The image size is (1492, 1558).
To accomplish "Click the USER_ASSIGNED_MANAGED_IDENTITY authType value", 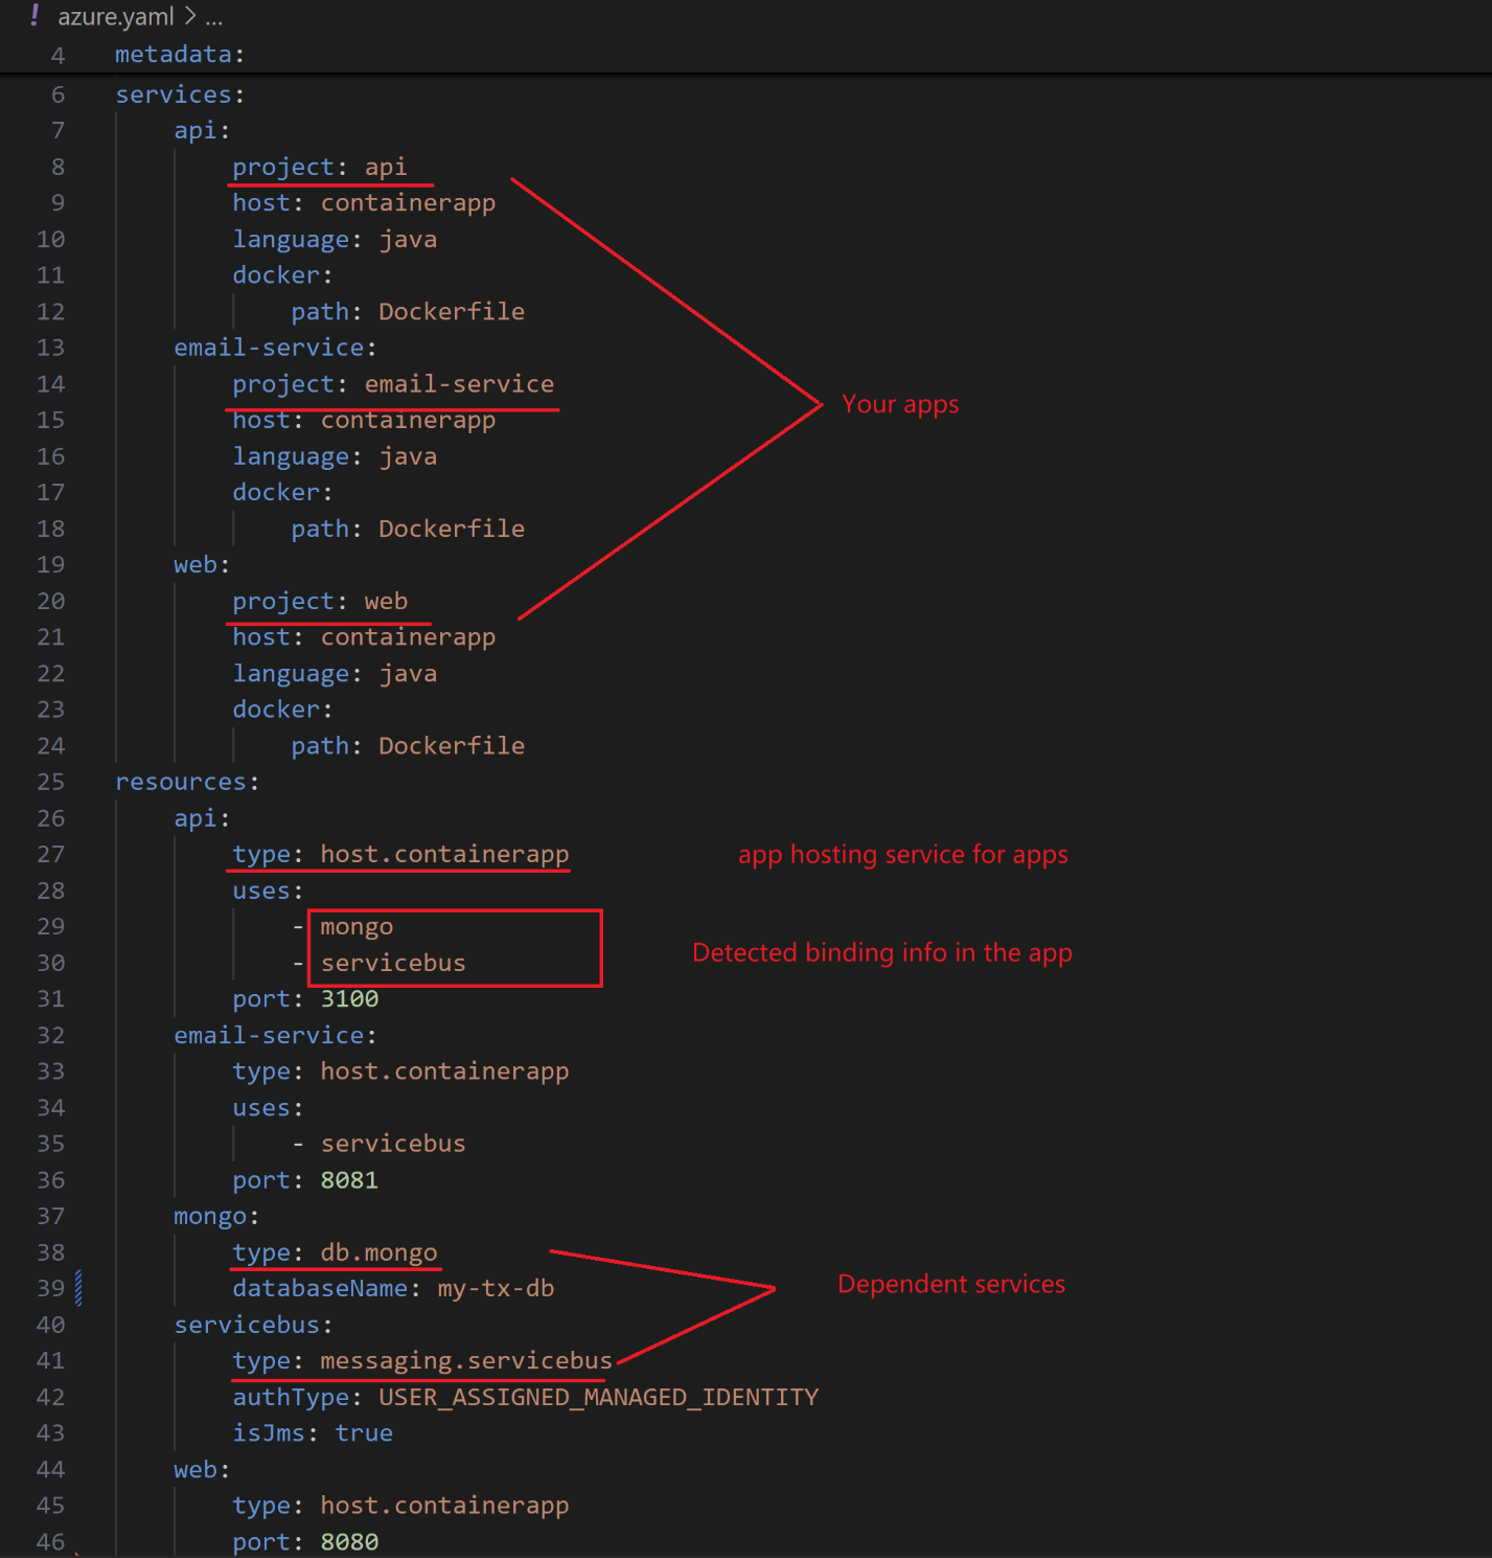I will [598, 1397].
